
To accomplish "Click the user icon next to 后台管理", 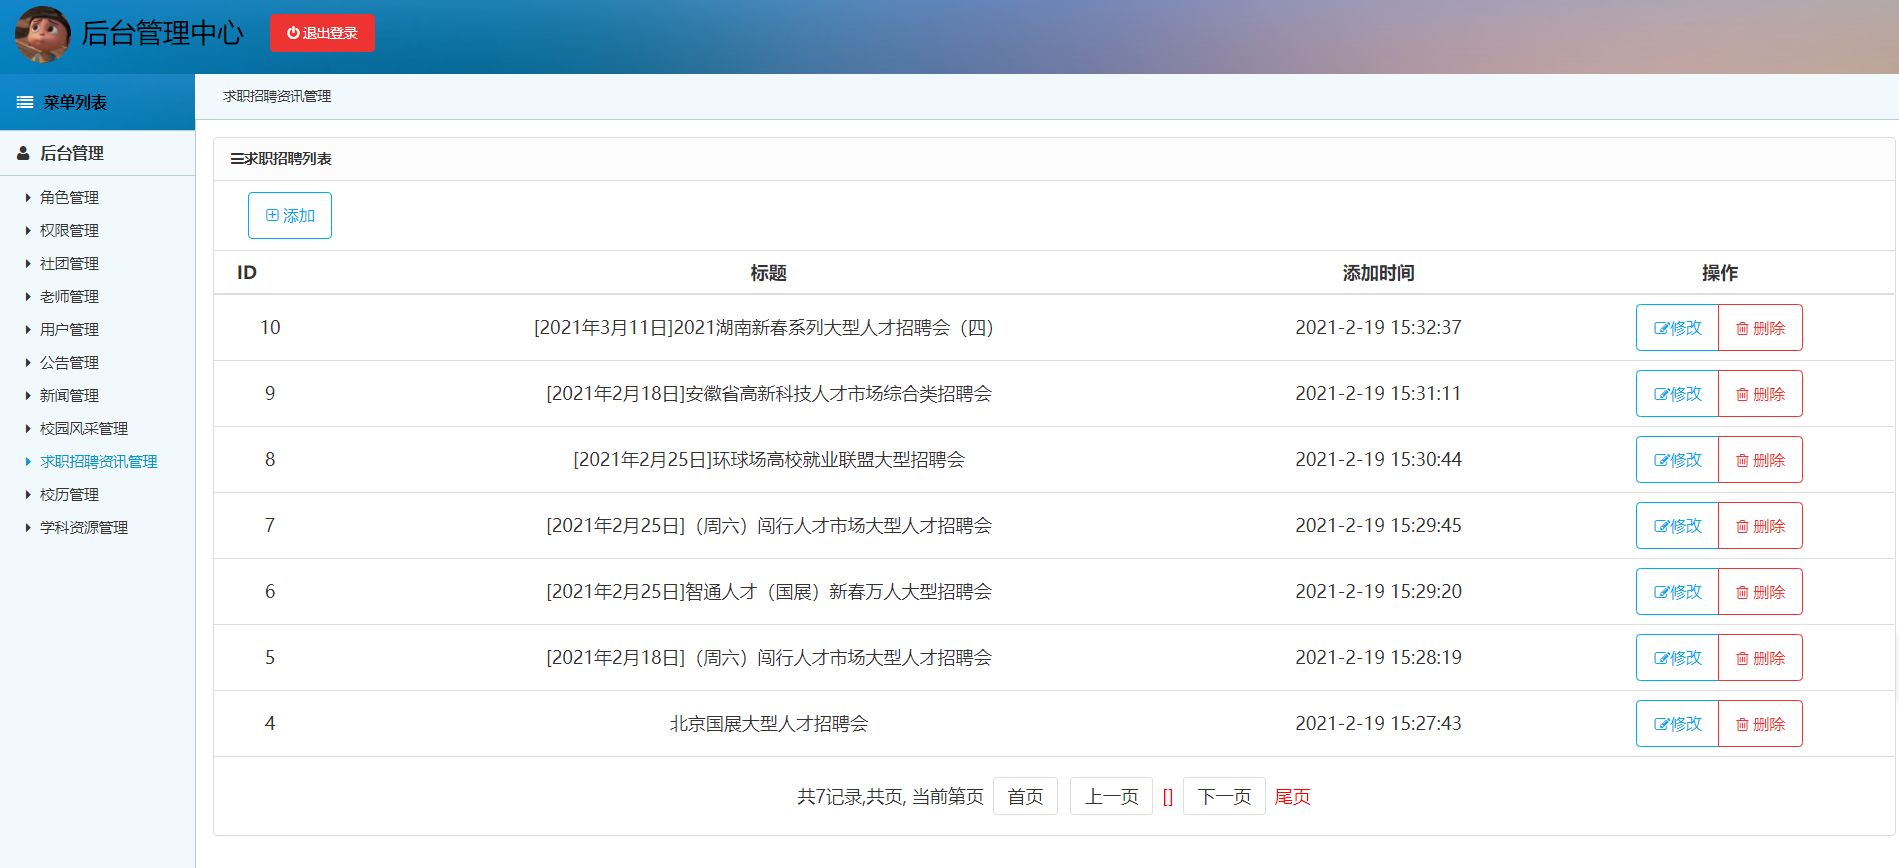I will pos(23,153).
